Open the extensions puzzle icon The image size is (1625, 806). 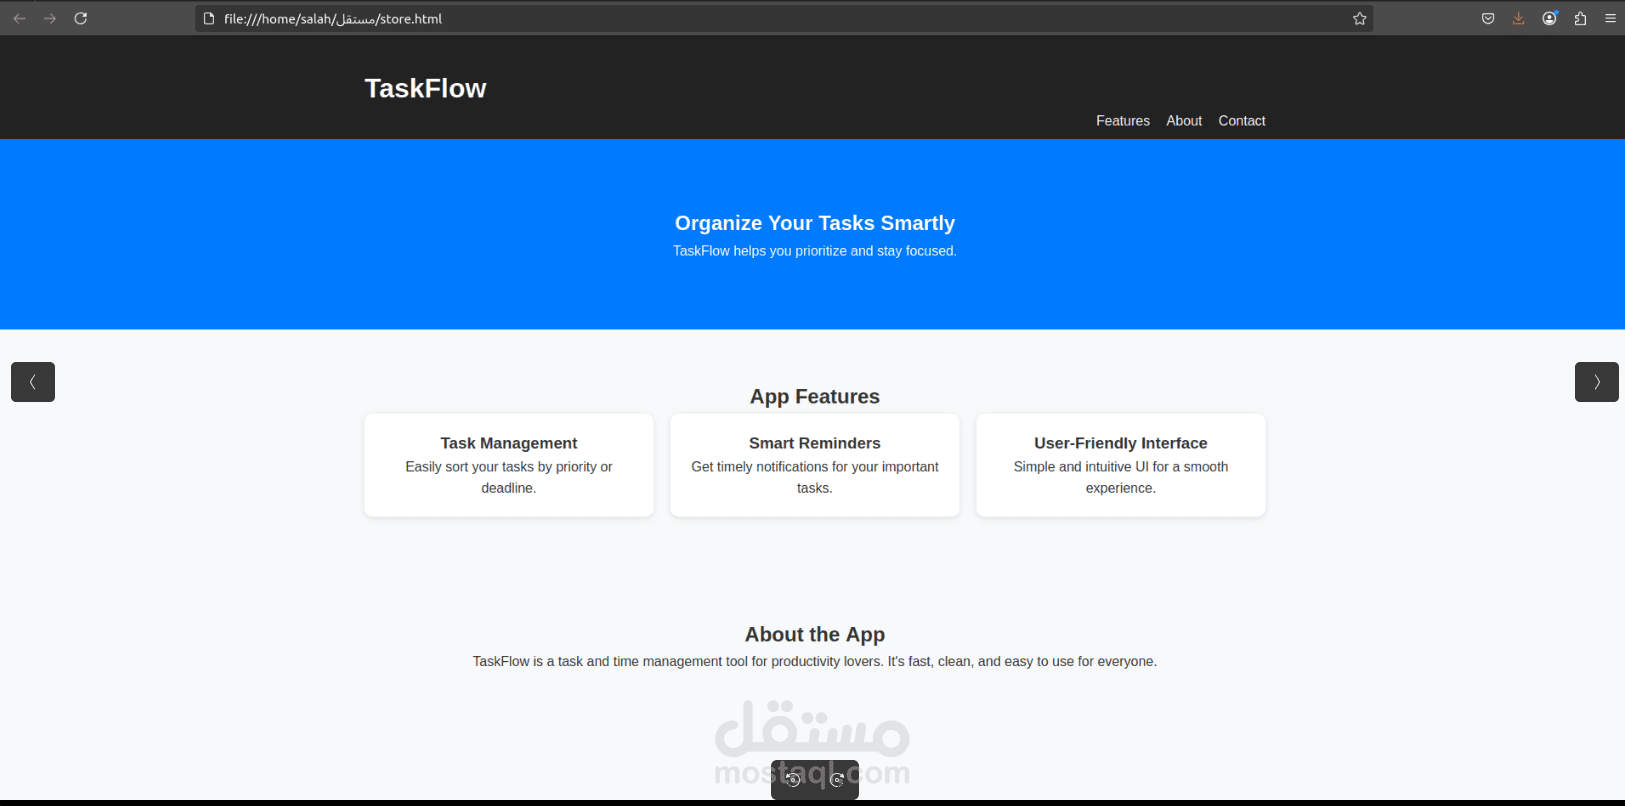click(1580, 18)
